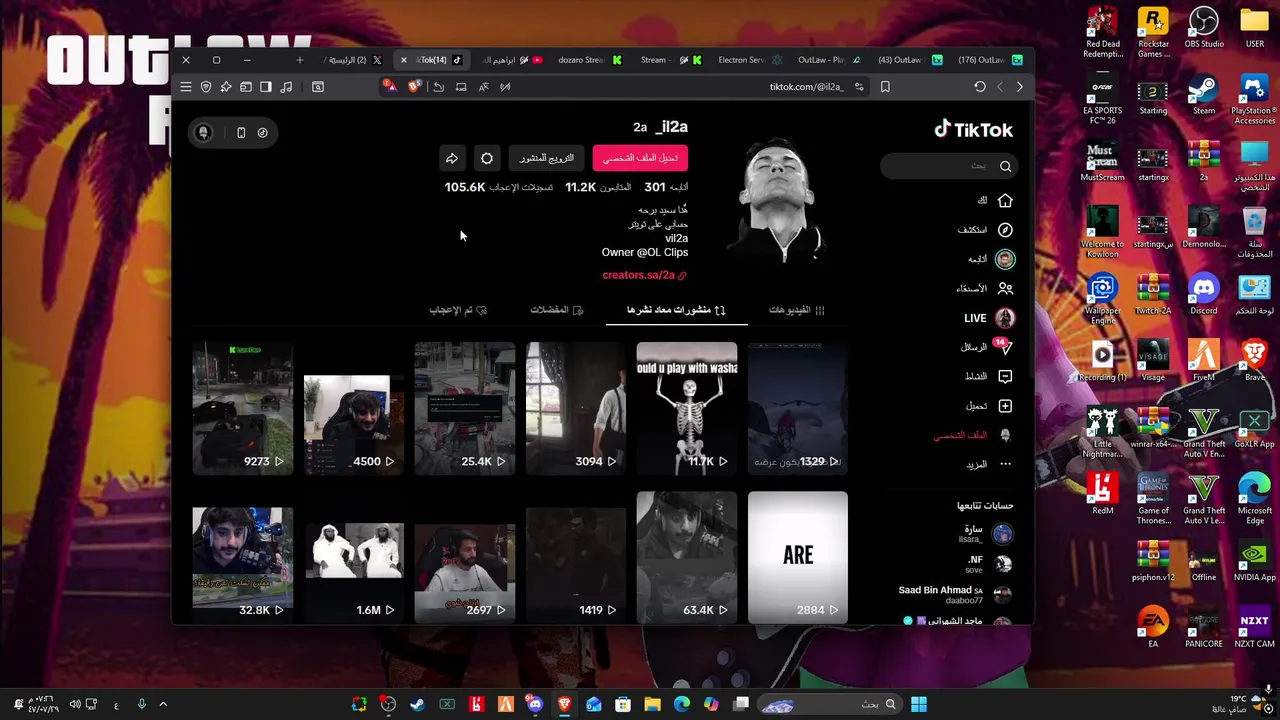Open Steam desktop shortcut
Image resolution: width=1280 pixels, height=720 pixels.
coord(1203,95)
